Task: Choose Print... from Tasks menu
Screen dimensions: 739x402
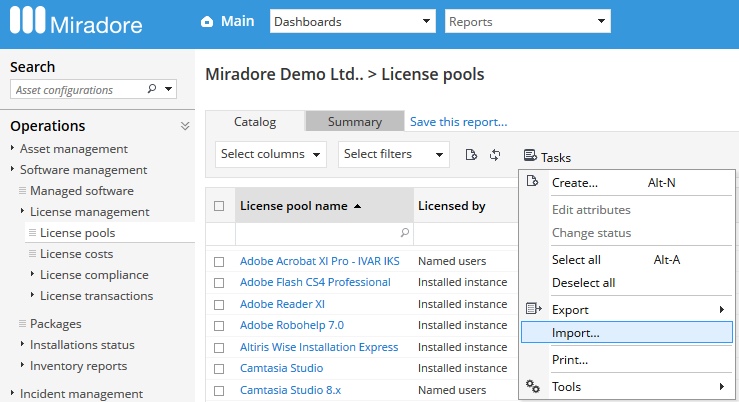Action: point(570,360)
